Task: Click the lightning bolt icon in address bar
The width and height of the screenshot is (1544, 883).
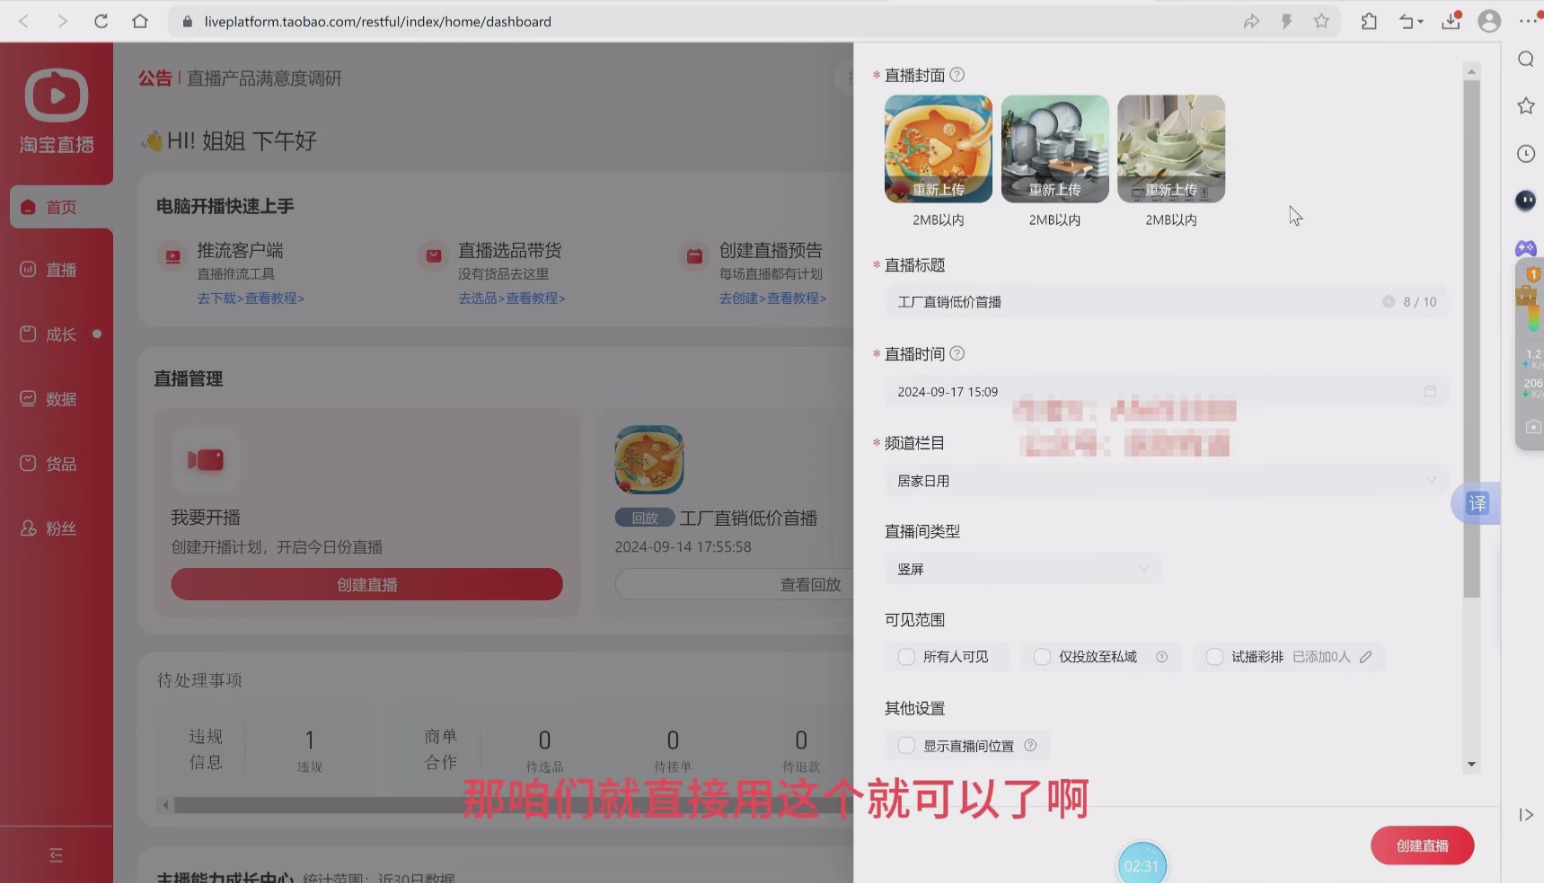Action: [x=1287, y=21]
